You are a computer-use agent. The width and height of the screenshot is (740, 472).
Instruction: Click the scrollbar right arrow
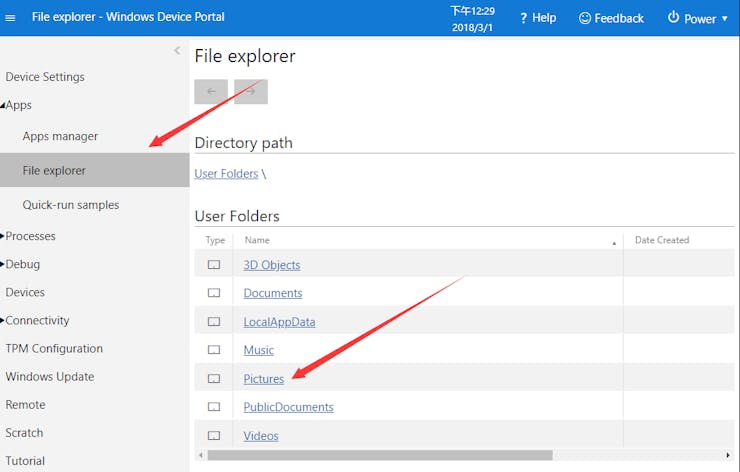tap(728, 455)
